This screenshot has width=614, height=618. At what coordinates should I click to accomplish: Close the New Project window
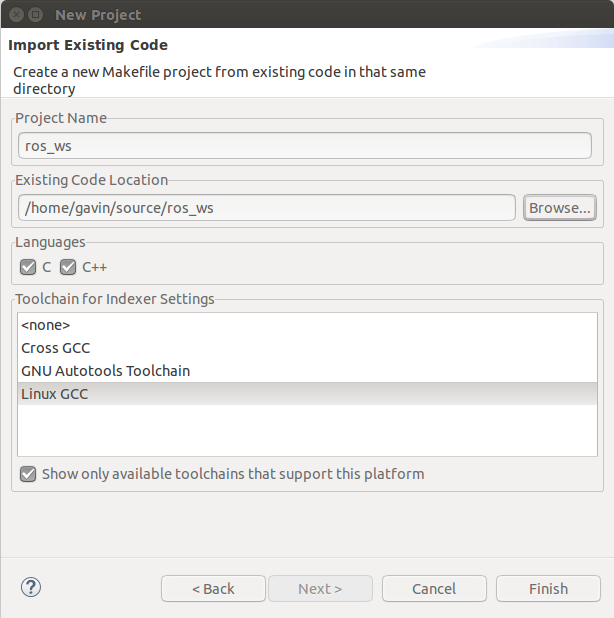pyautogui.click(x=14, y=15)
